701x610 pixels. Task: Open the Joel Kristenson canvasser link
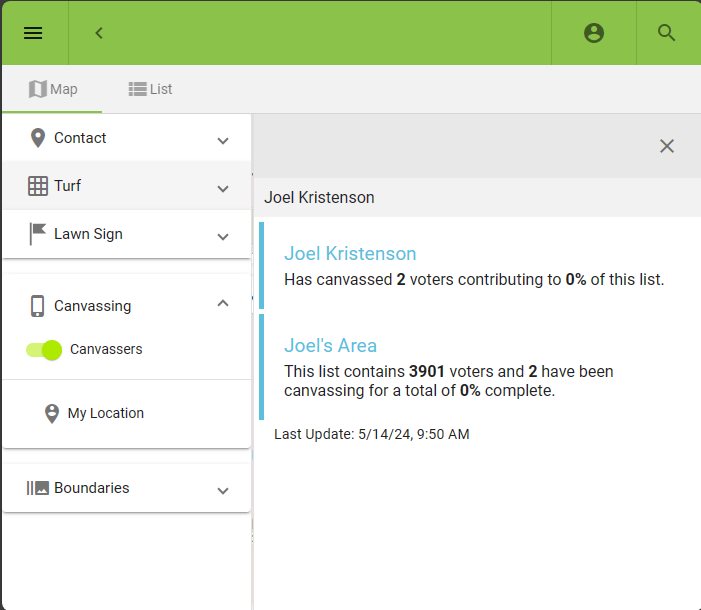pos(350,254)
